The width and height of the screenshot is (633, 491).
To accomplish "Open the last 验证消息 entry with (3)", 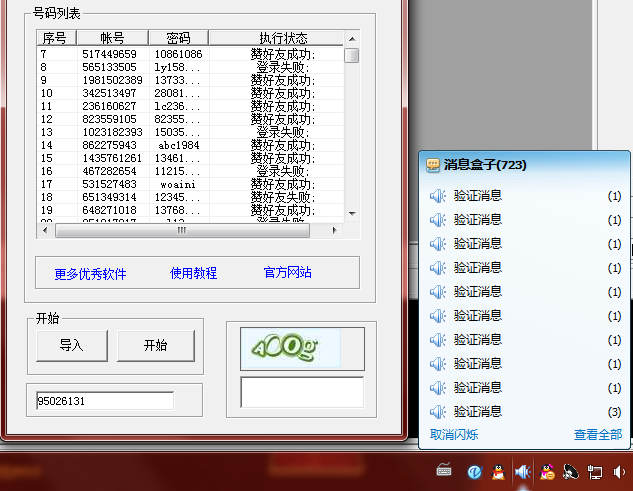I will [x=525, y=412].
